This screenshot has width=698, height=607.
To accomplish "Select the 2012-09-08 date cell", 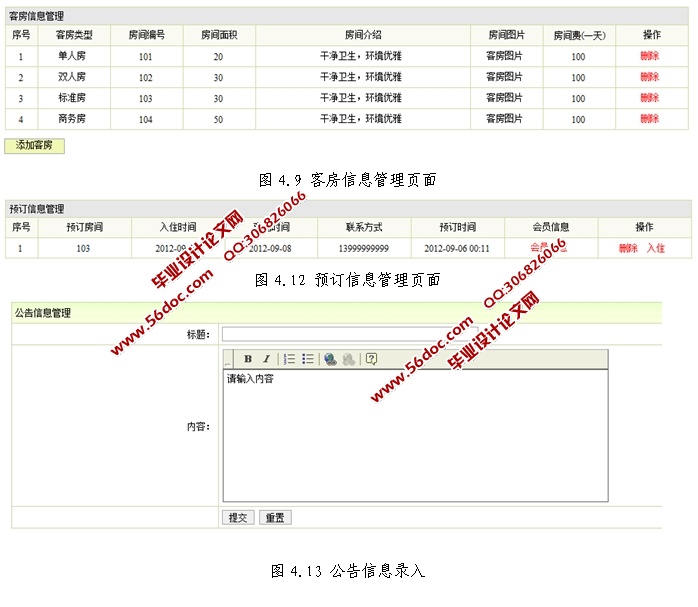I will 270,248.
